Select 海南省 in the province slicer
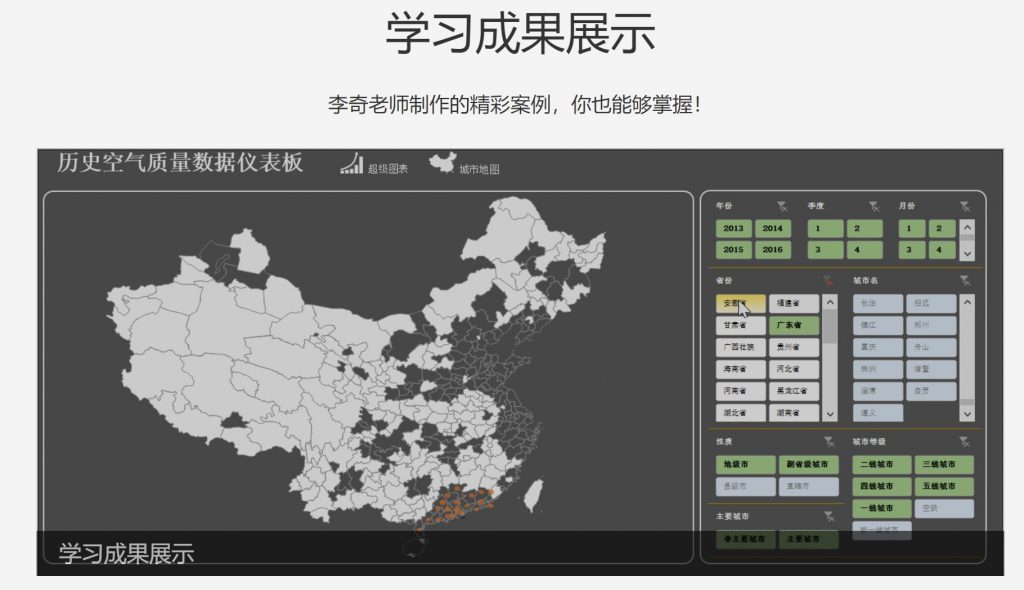The image size is (1024, 590). coord(741,369)
